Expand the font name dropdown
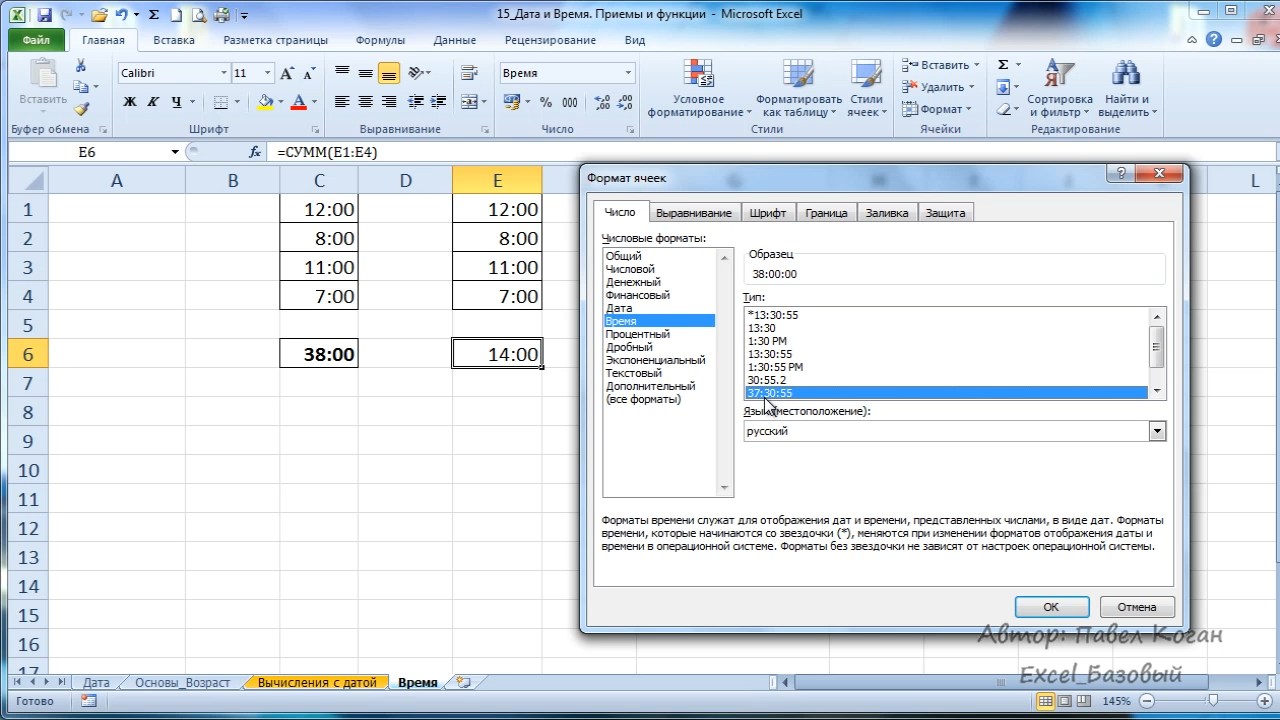1280x720 pixels. point(223,73)
